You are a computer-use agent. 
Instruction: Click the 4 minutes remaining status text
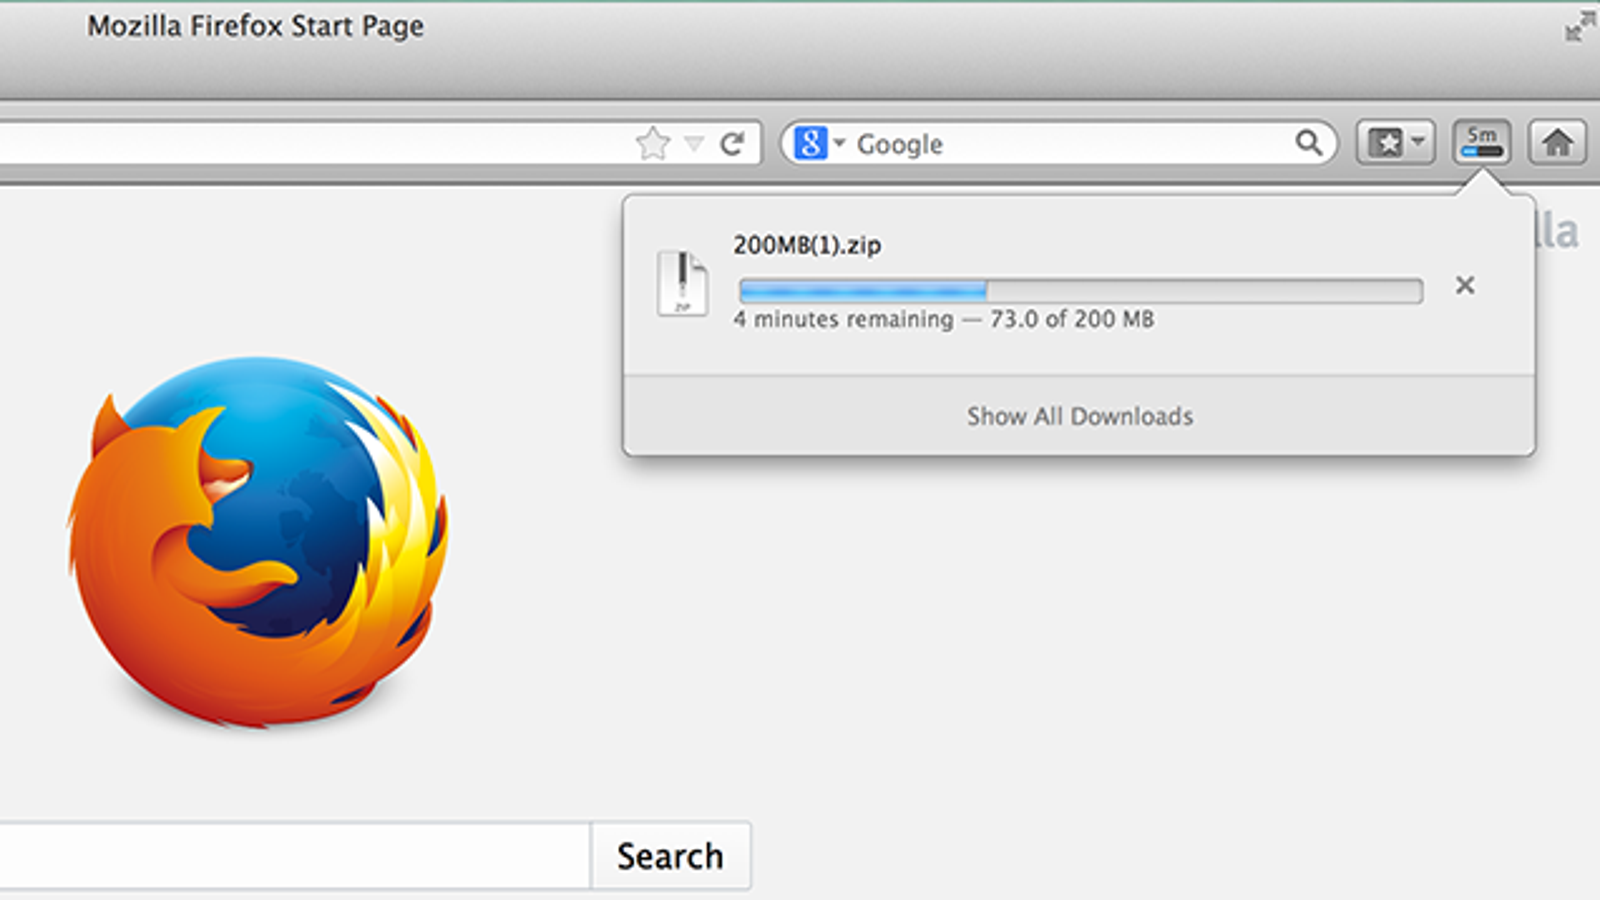(943, 319)
